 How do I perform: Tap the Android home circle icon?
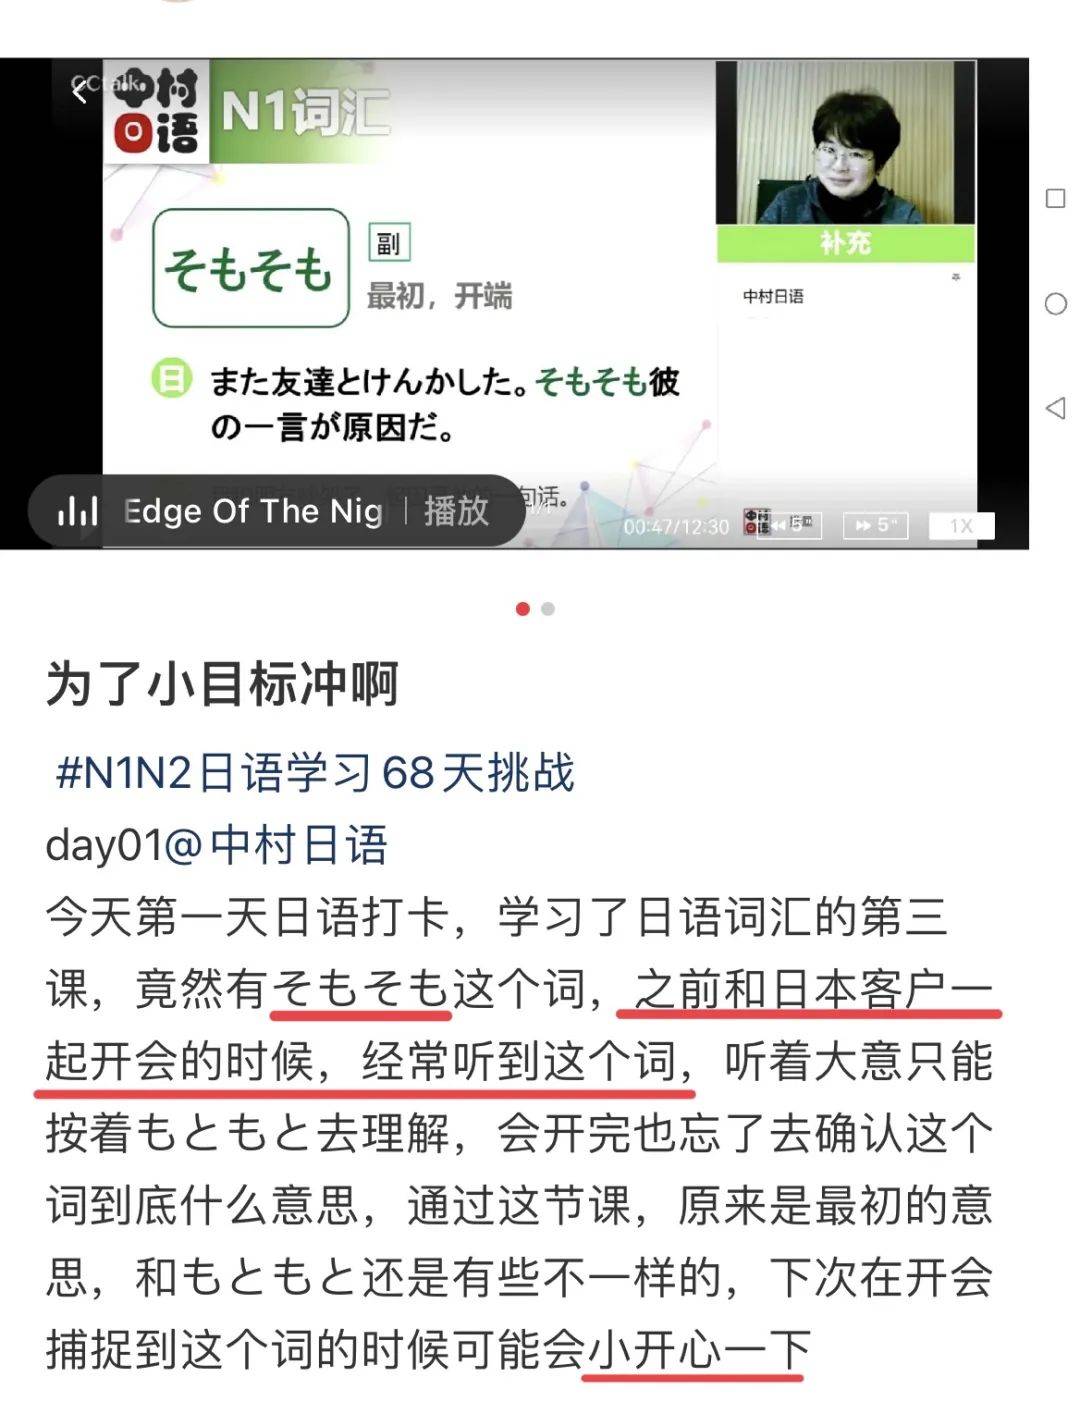click(1055, 304)
